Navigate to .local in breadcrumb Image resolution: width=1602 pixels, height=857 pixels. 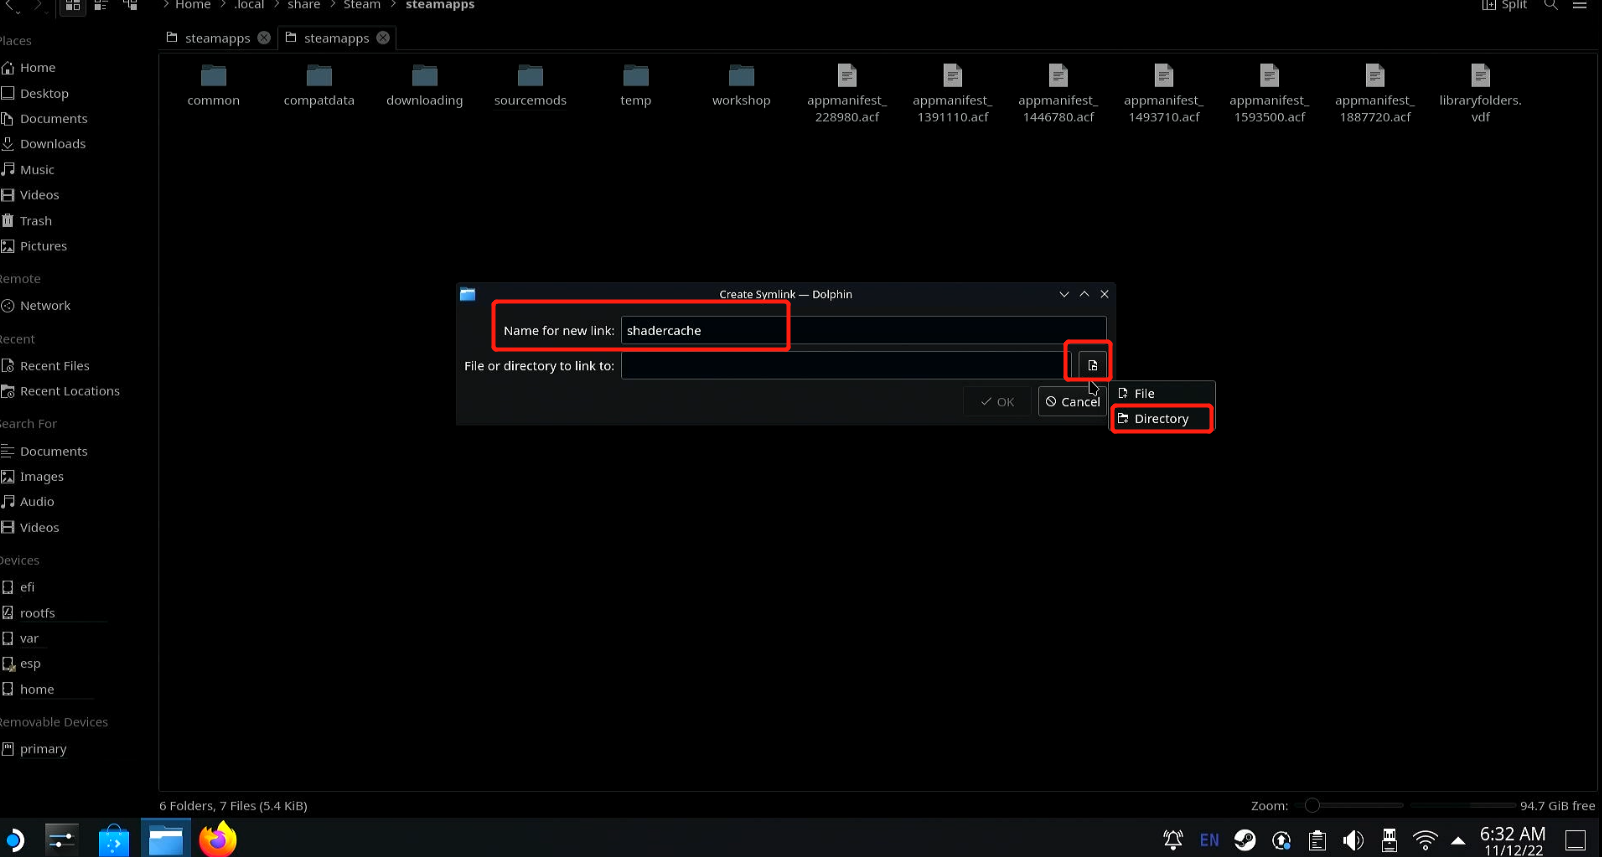(249, 5)
